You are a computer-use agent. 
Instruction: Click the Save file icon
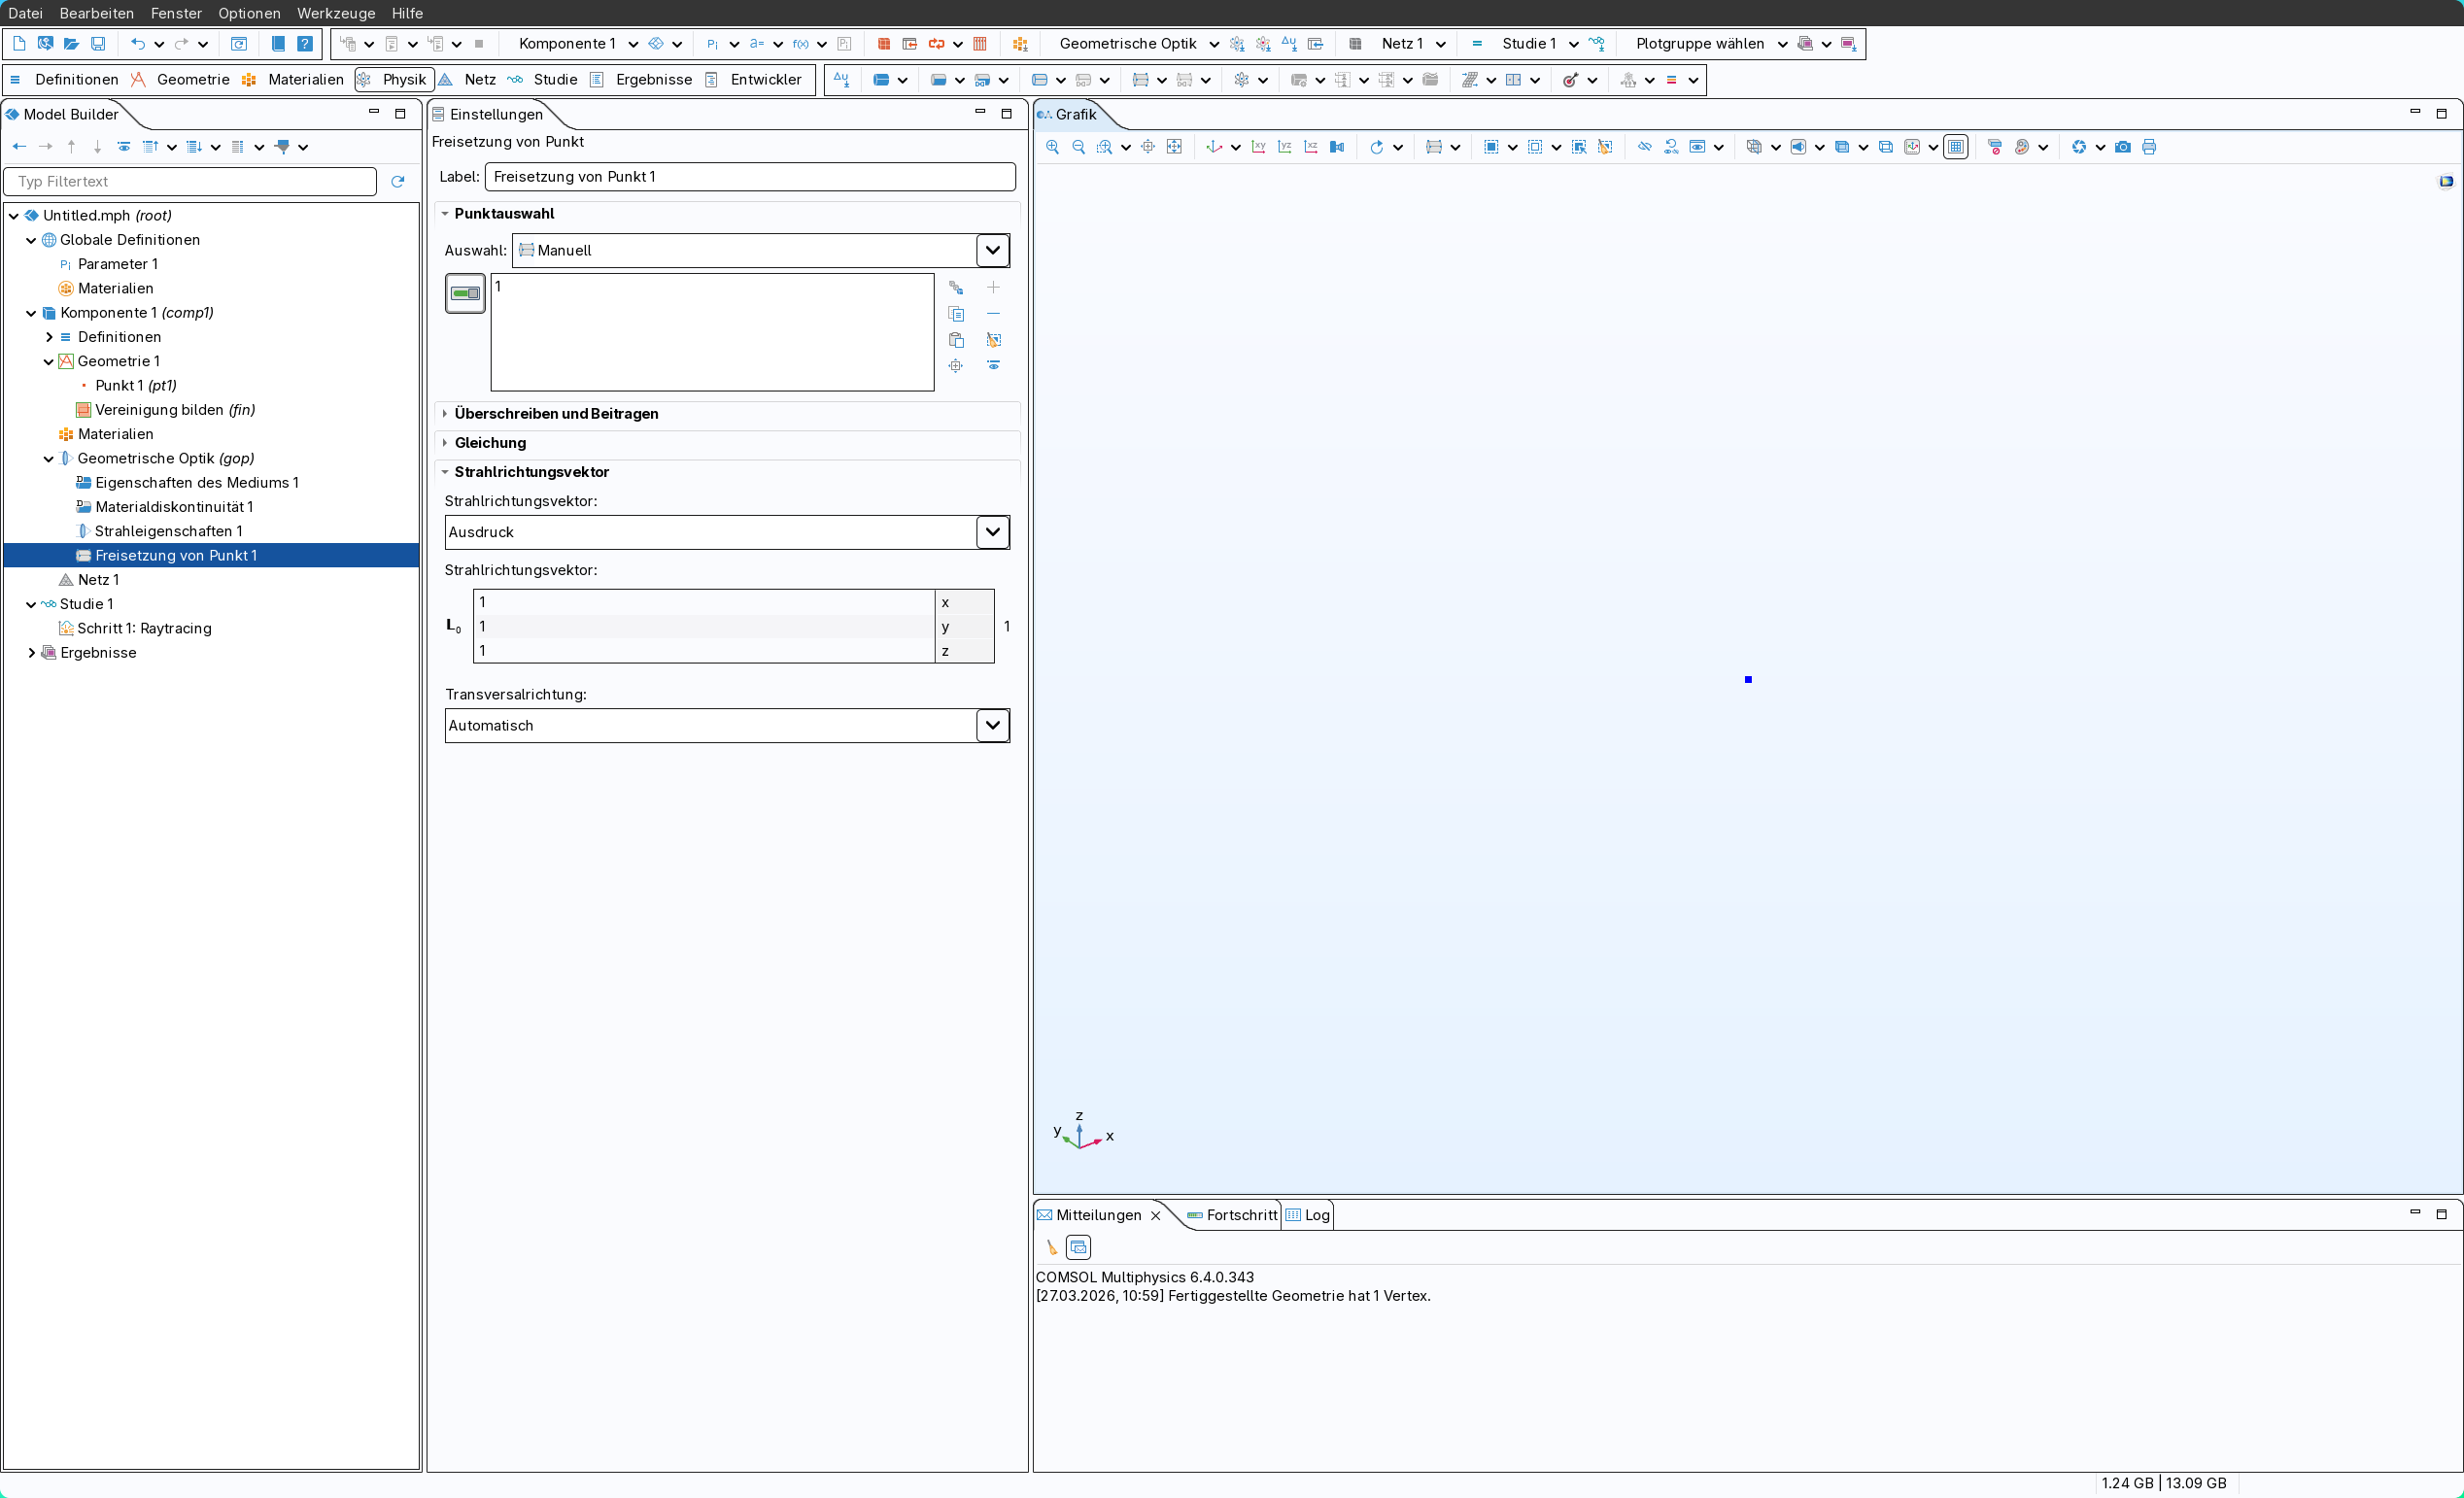(98, 44)
